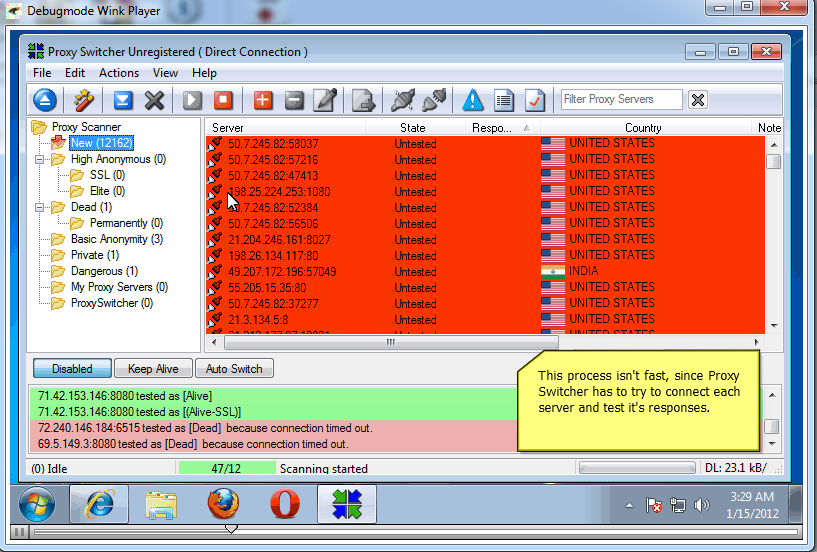The height and width of the screenshot is (552, 817).
Task: Select server 198.25.224.253:1080 row
Action: click(485, 192)
